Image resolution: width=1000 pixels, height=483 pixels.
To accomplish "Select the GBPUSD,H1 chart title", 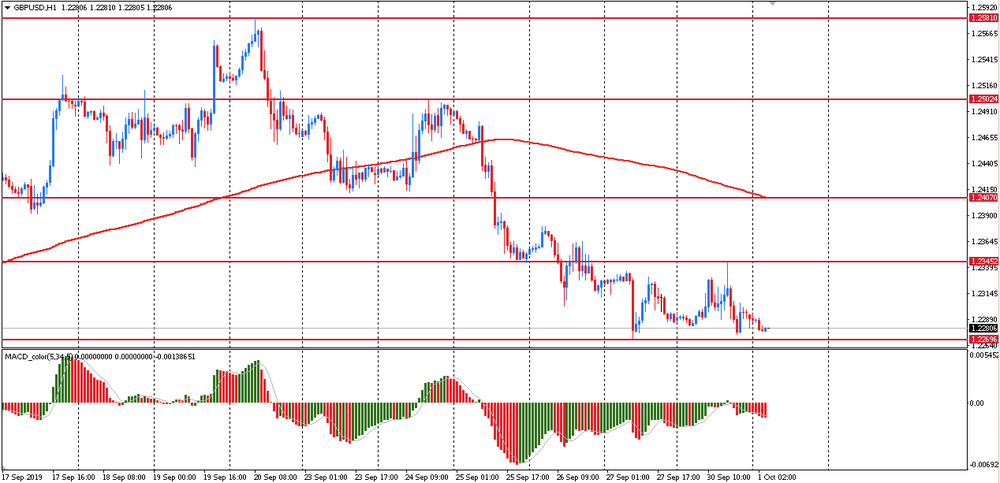I will point(33,8).
